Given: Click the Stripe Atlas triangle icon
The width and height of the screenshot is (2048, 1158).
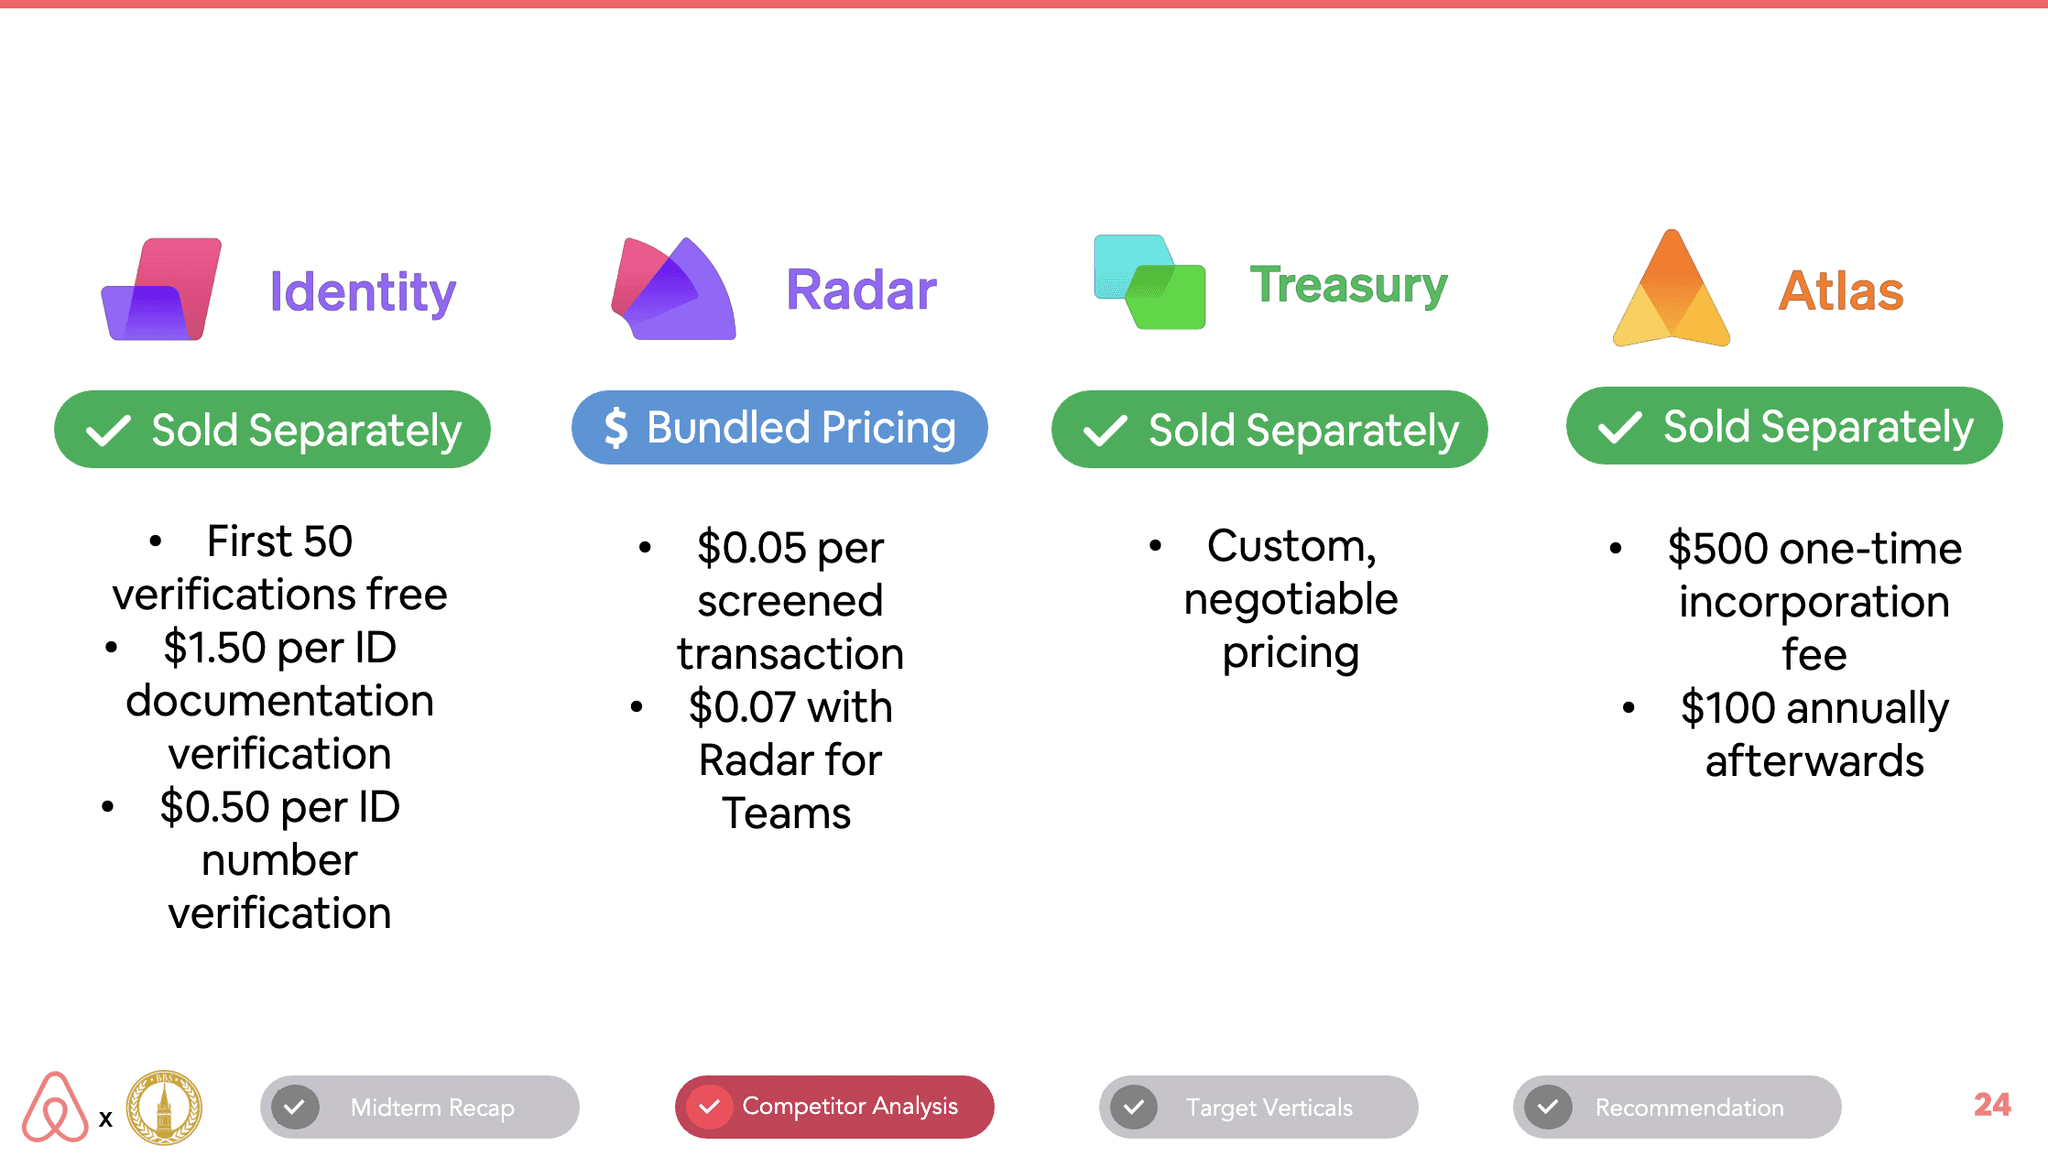Looking at the screenshot, I should [1671, 290].
